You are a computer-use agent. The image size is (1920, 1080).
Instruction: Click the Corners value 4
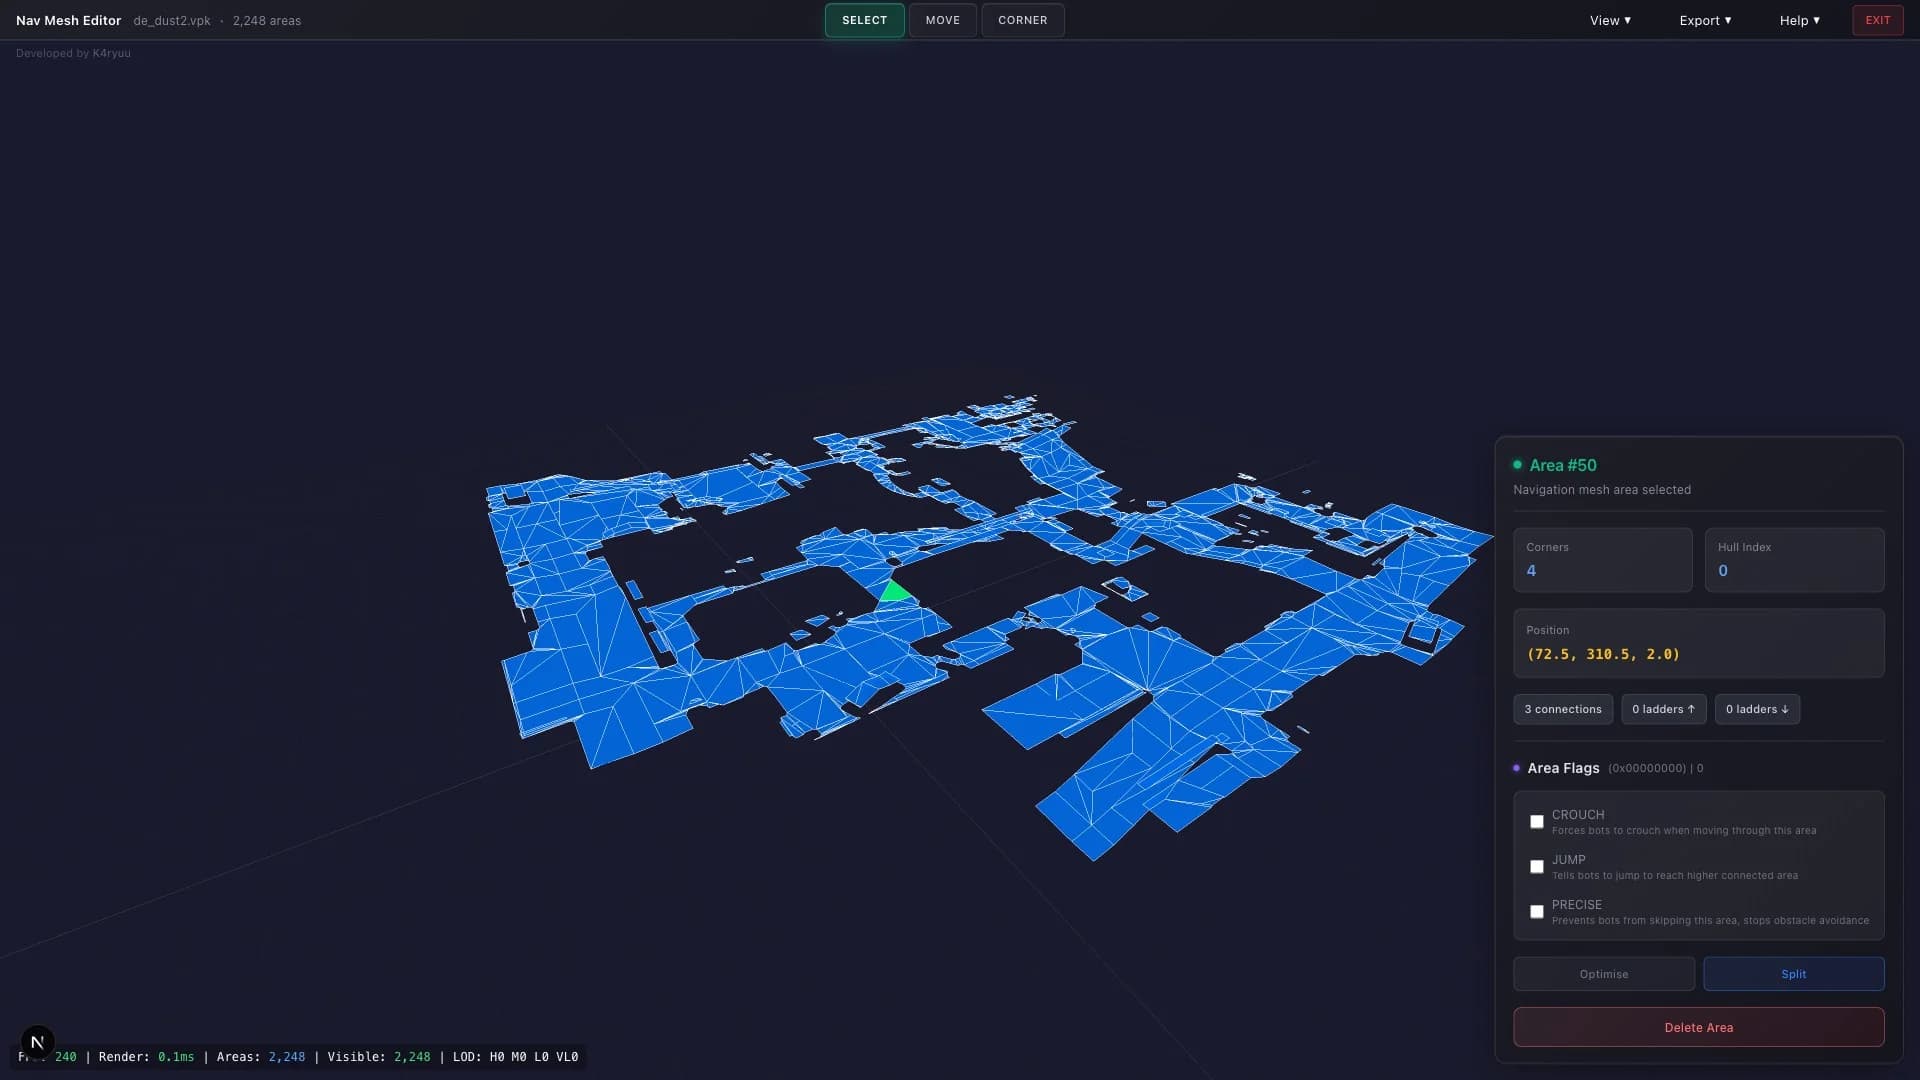click(1531, 571)
